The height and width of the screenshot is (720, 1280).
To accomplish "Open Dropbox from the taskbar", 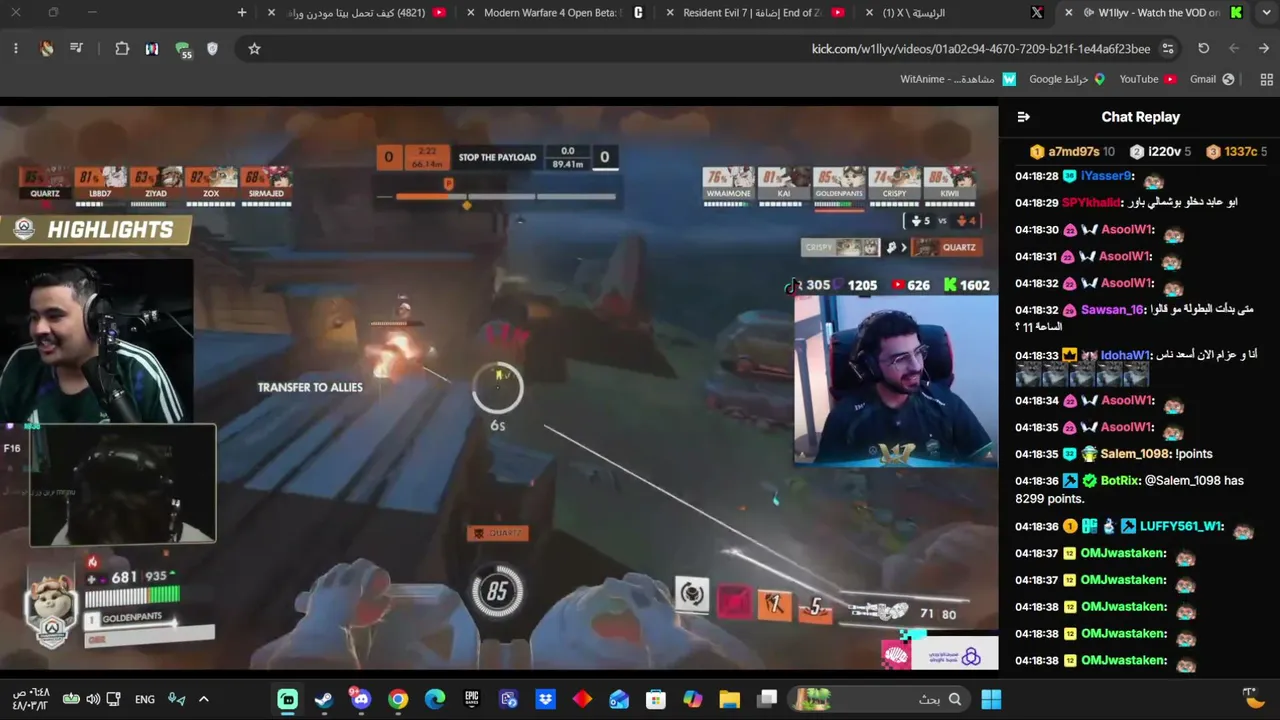I will tap(545, 699).
